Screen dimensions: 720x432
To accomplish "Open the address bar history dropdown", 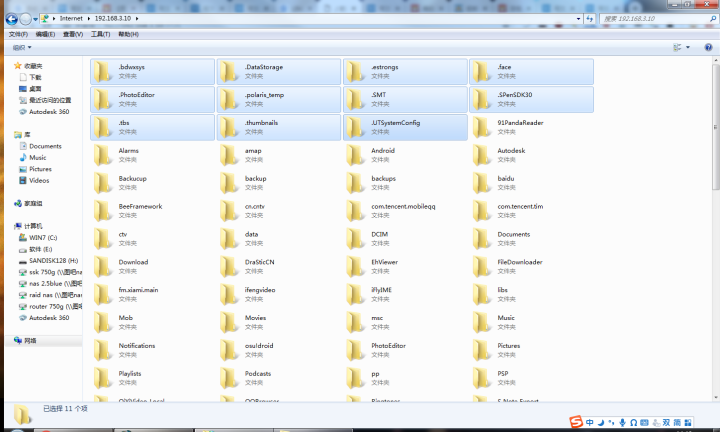I will [x=579, y=19].
